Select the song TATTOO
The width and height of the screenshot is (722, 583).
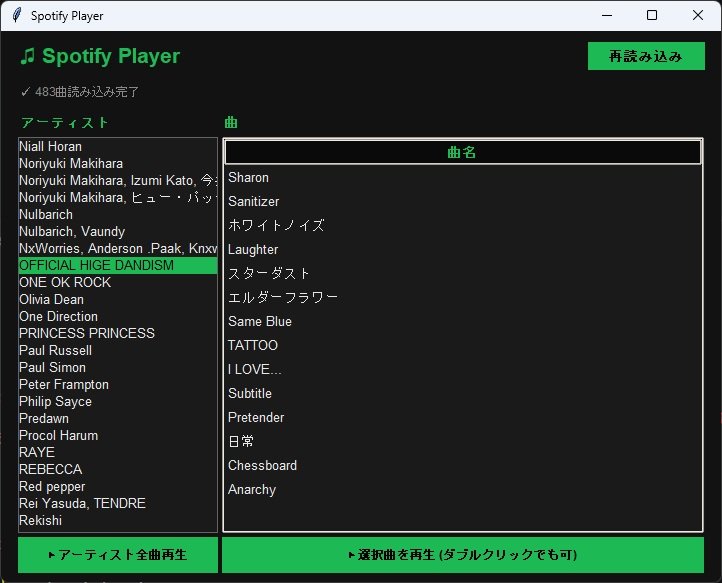(x=462, y=345)
